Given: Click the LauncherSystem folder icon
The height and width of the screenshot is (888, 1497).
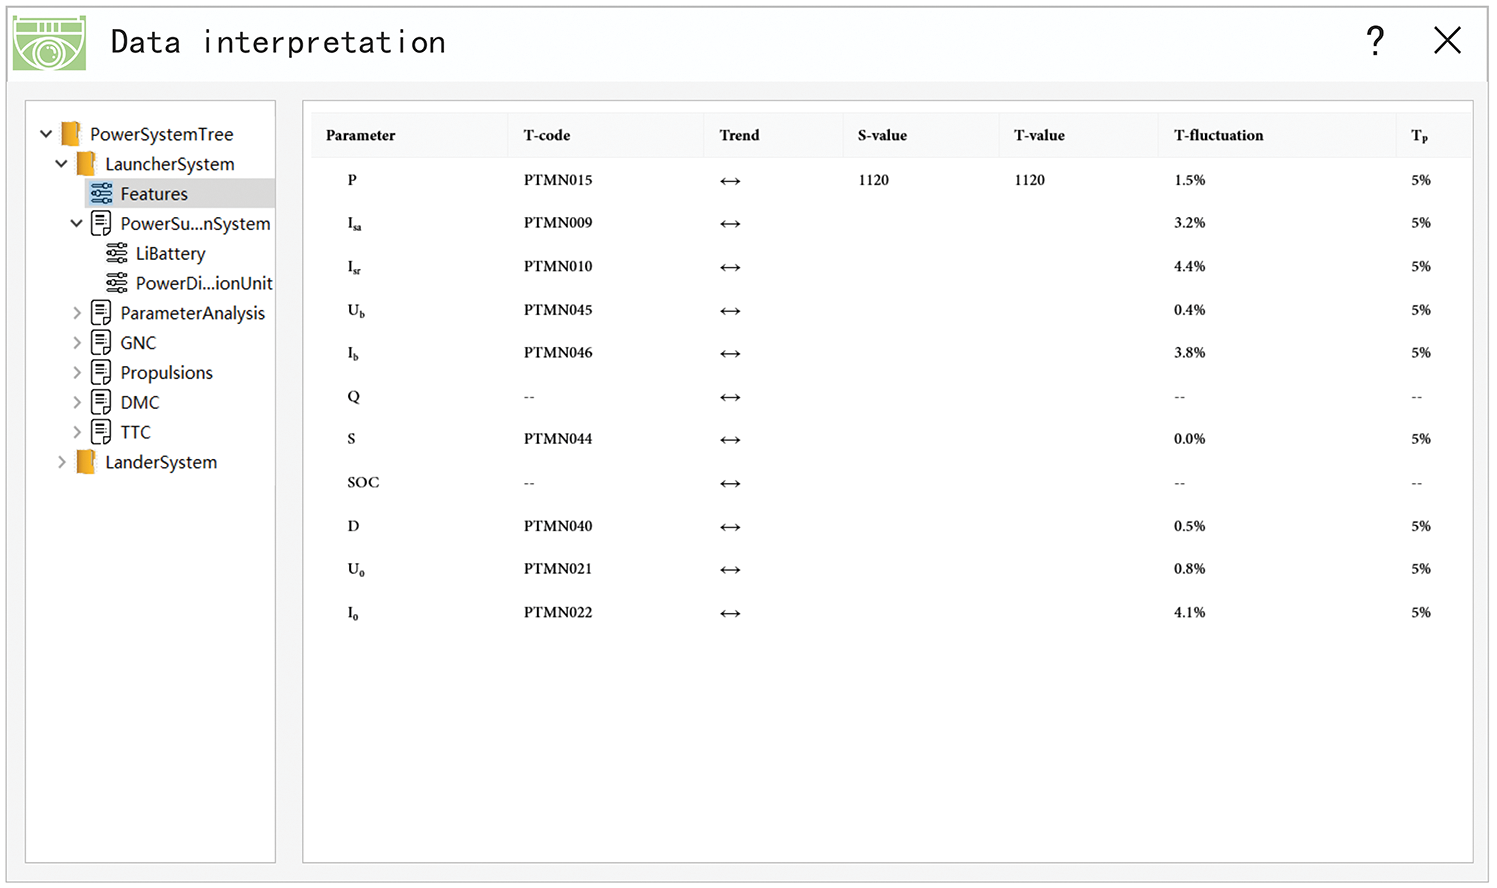Looking at the screenshot, I should [x=87, y=164].
